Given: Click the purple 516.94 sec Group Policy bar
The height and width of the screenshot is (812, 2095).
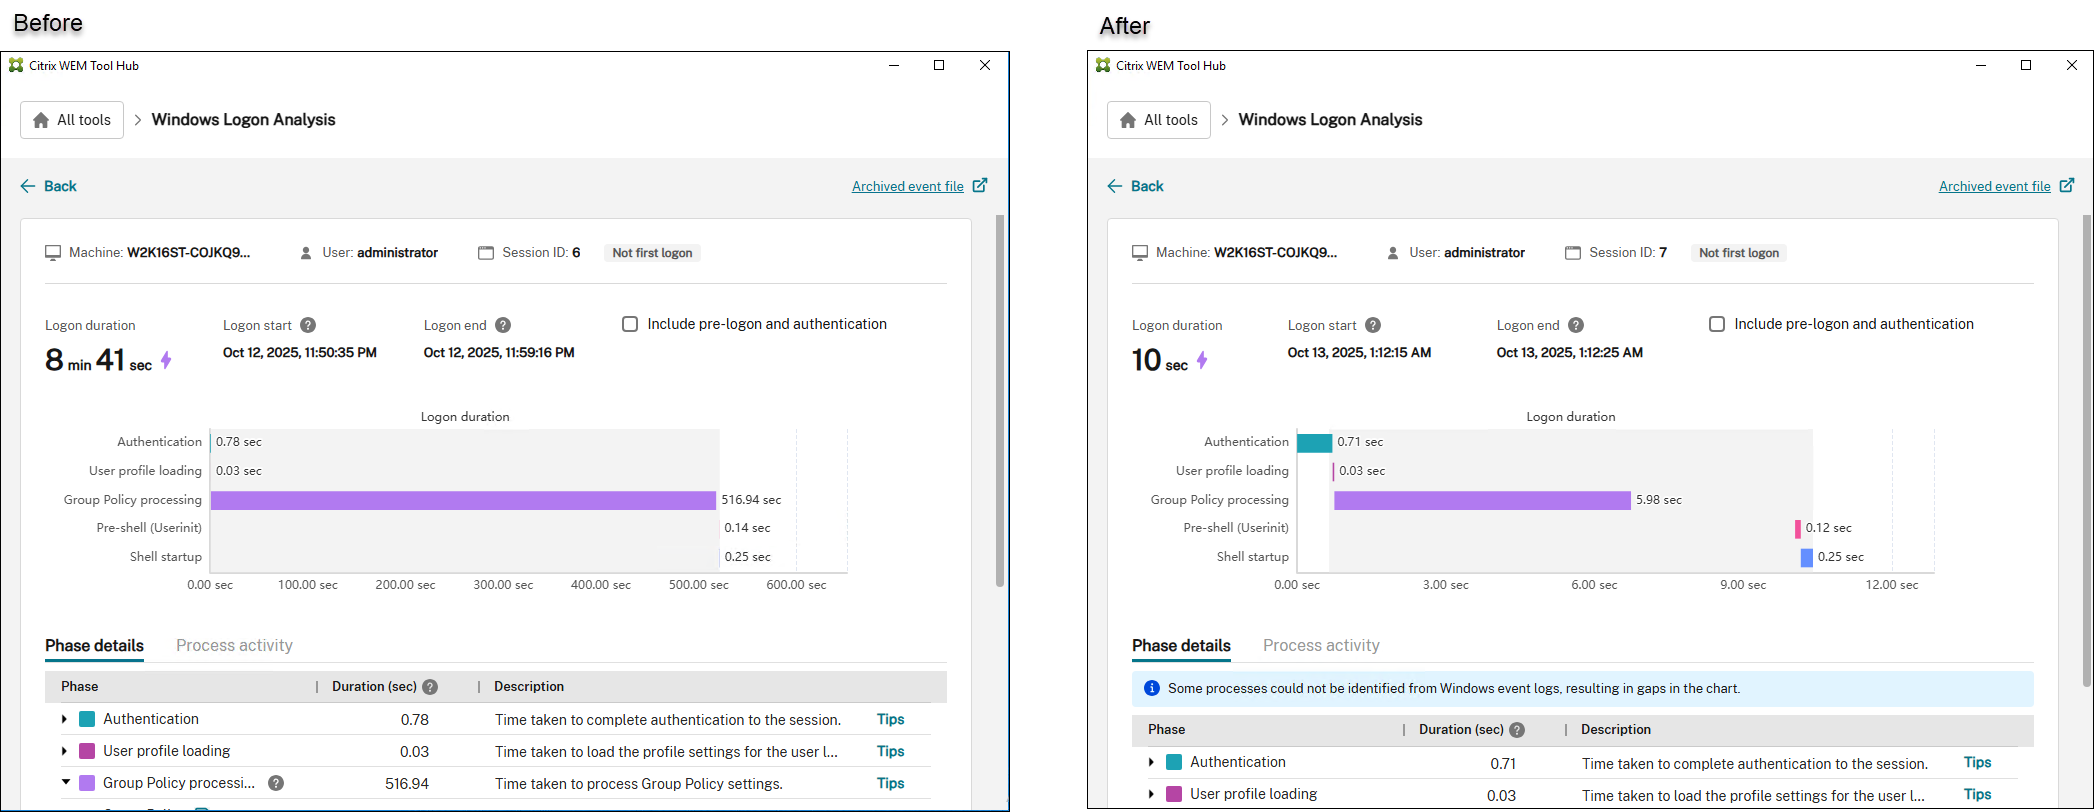Looking at the screenshot, I should pos(463,500).
